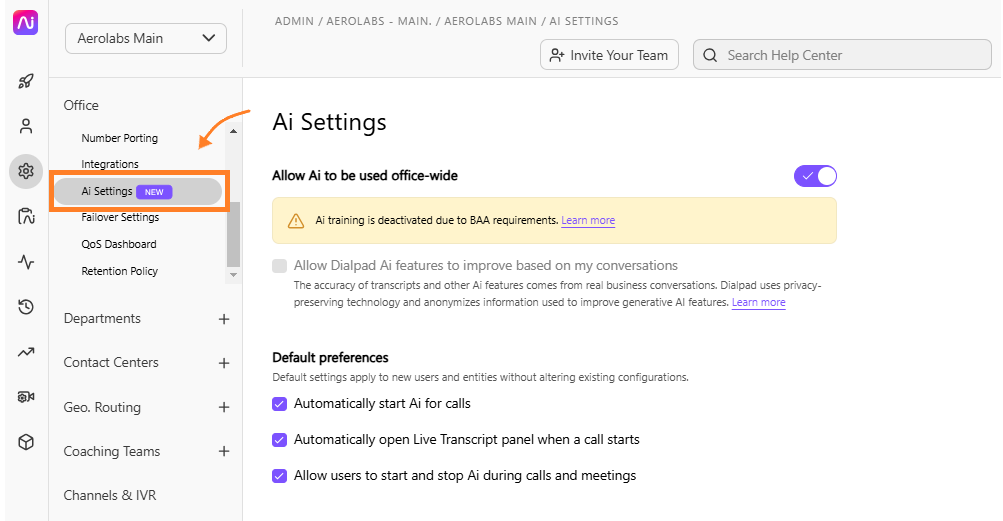Click ADMIN in the breadcrumb
The height and width of the screenshot is (521, 1003).
click(x=294, y=21)
